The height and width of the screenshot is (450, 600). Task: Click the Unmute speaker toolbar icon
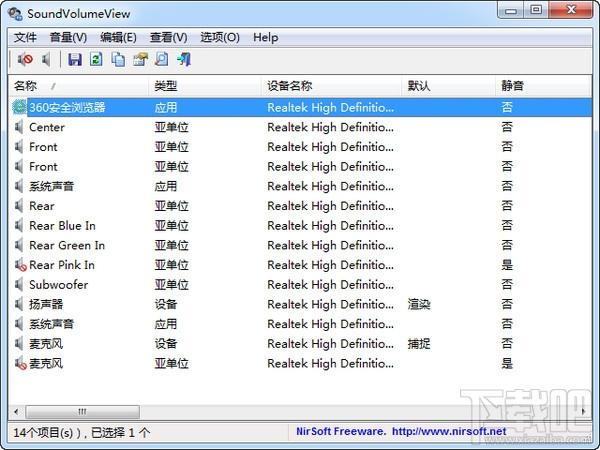46,59
